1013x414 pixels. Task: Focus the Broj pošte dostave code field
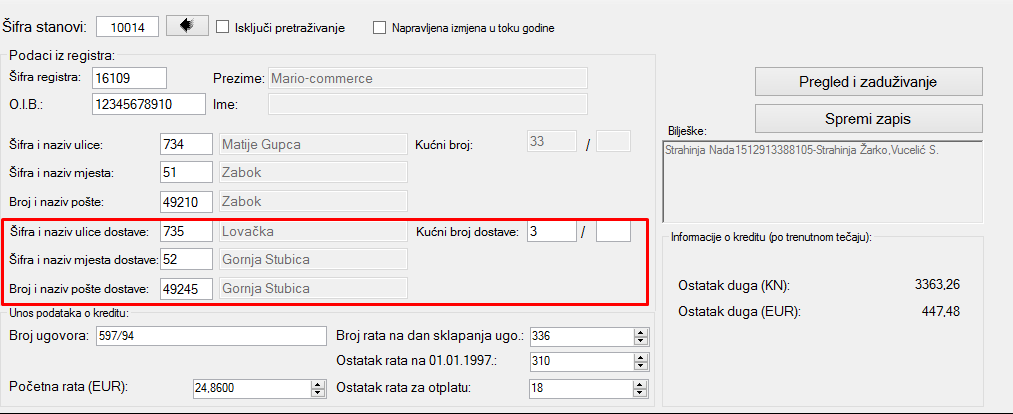pos(186,289)
